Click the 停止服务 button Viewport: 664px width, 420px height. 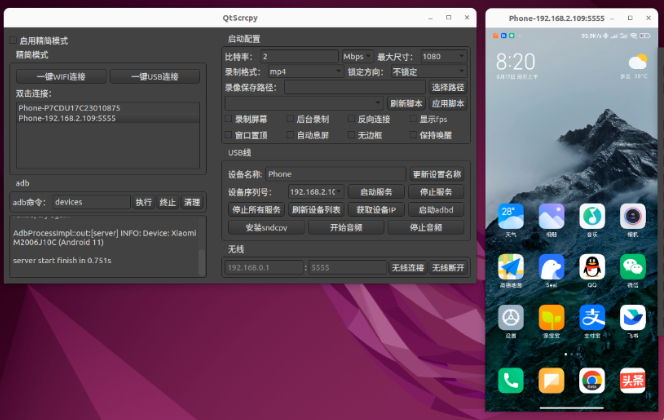tap(436, 192)
